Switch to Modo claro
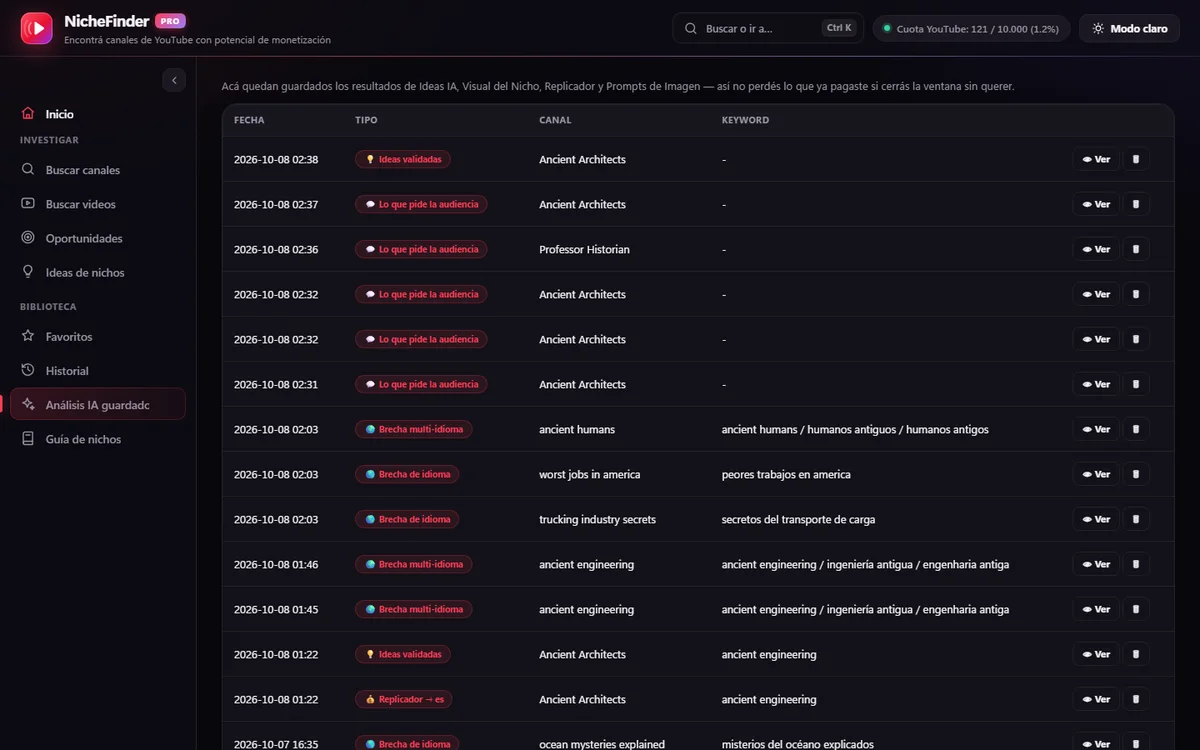Viewport: 1200px width, 750px height. click(1130, 28)
